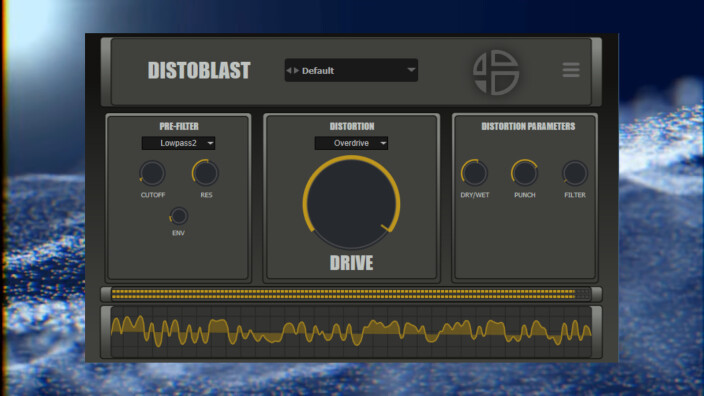Click the yellow level meter bar
The image size is (704, 396).
coord(351,294)
